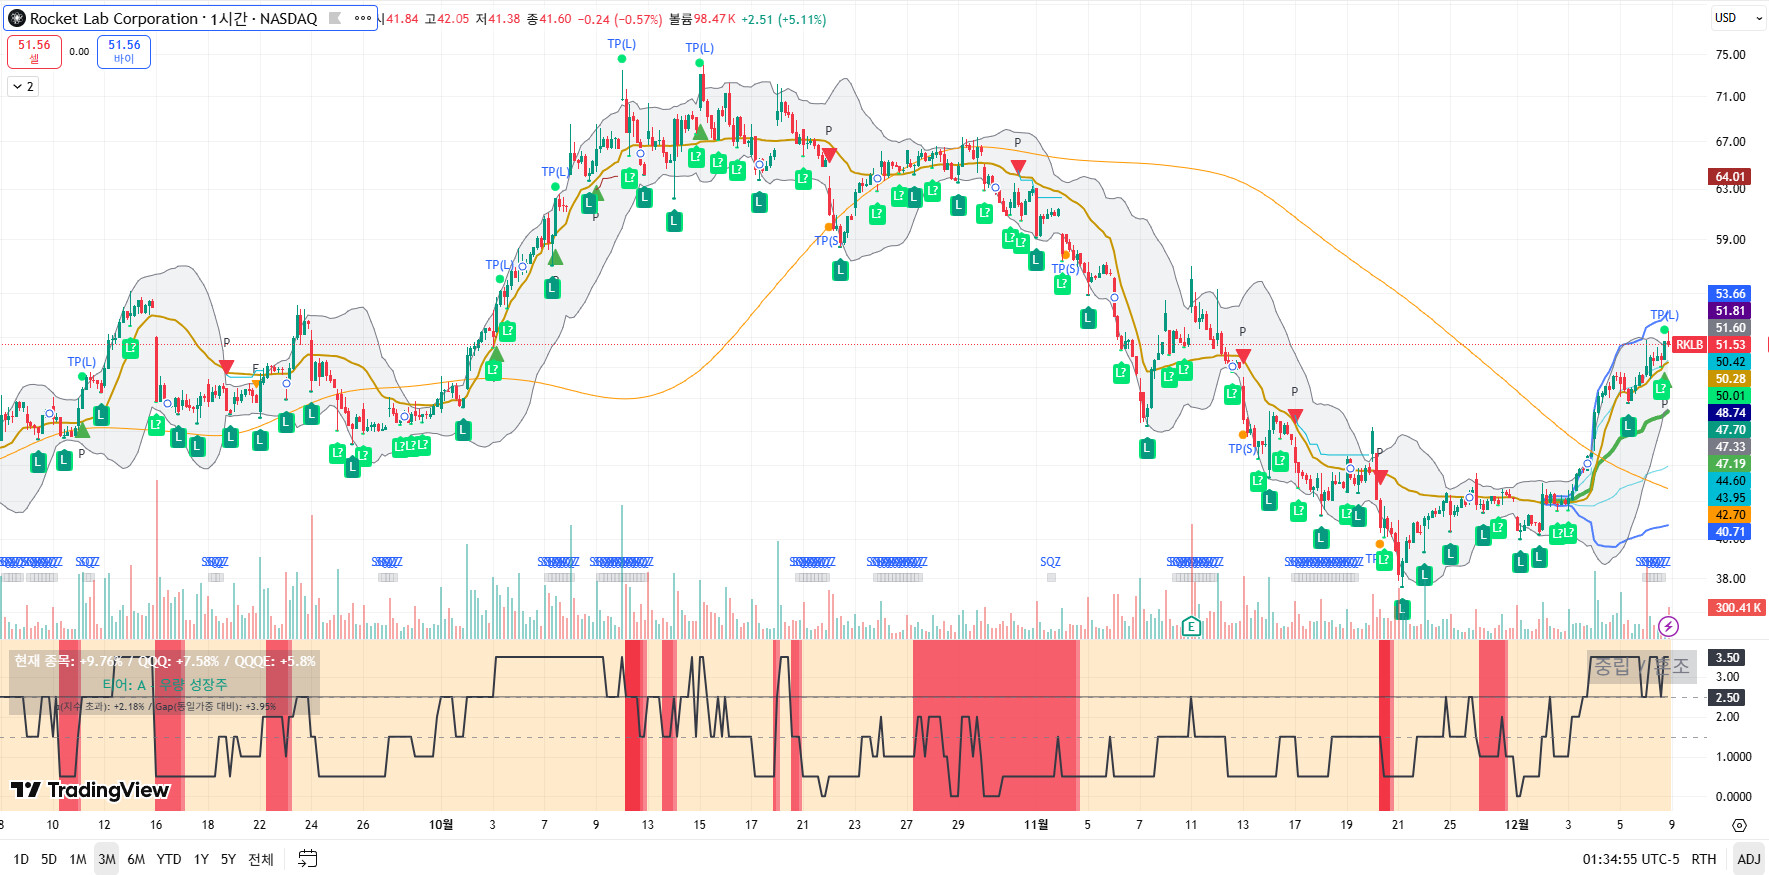The image size is (1769, 875).
Task: Click the -0.24 (-0.57%) change readout
Action: tap(620, 19)
